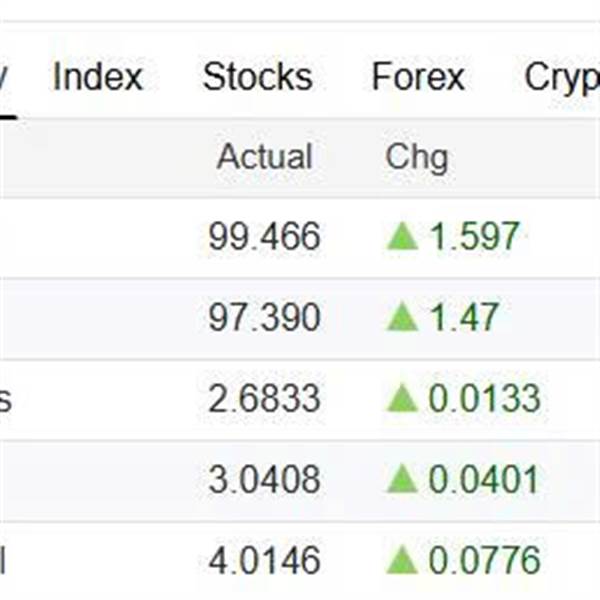Click the Actual column header
This screenshot has width=600, height=600.
click(265, 156)
